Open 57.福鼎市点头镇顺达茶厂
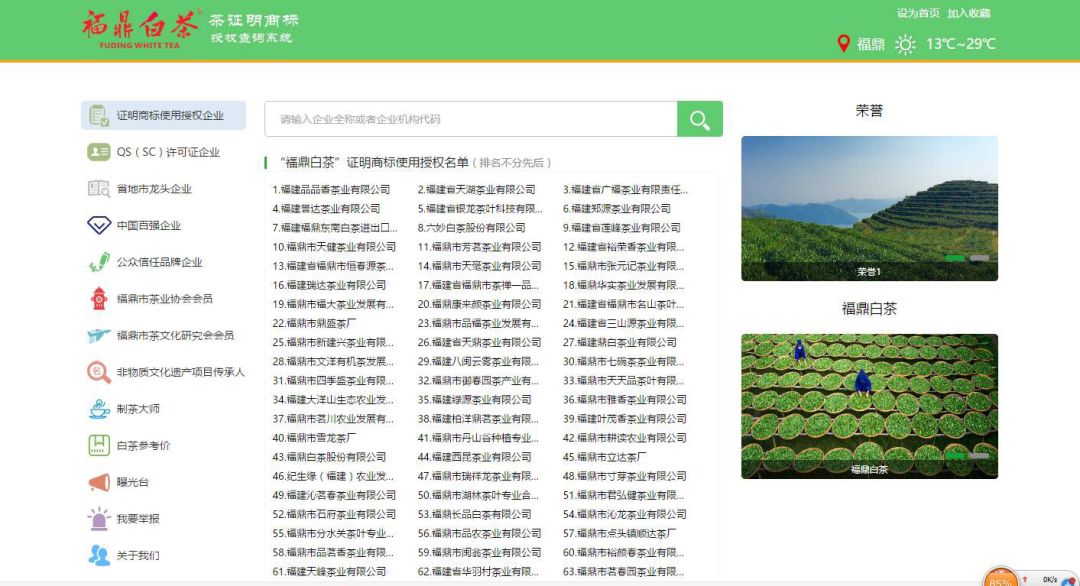The height and width of the screenshot is (586, 1080). pyautogui.click(x=620, y=533)
